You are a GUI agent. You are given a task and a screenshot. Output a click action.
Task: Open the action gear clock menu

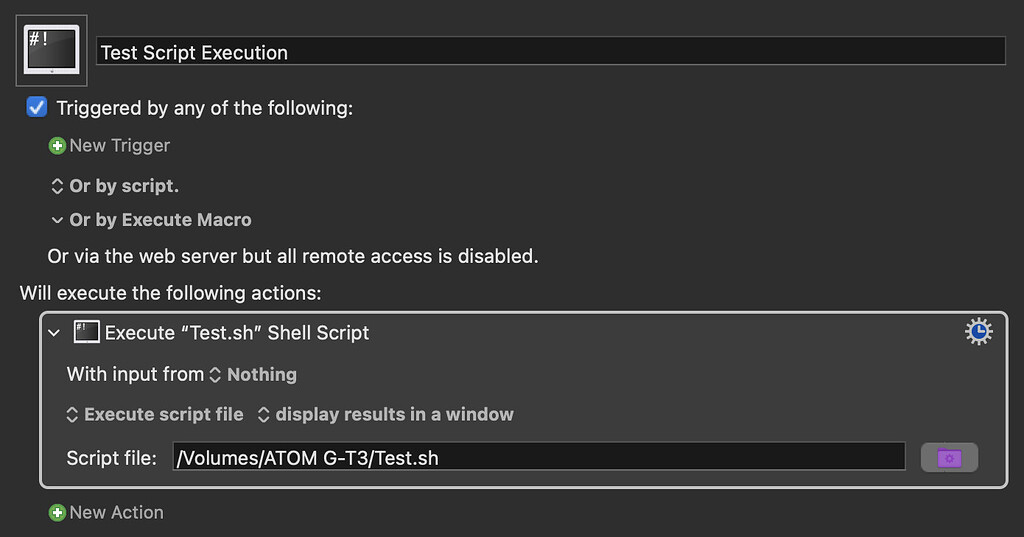pyautogui.click(x=978, y=333)
